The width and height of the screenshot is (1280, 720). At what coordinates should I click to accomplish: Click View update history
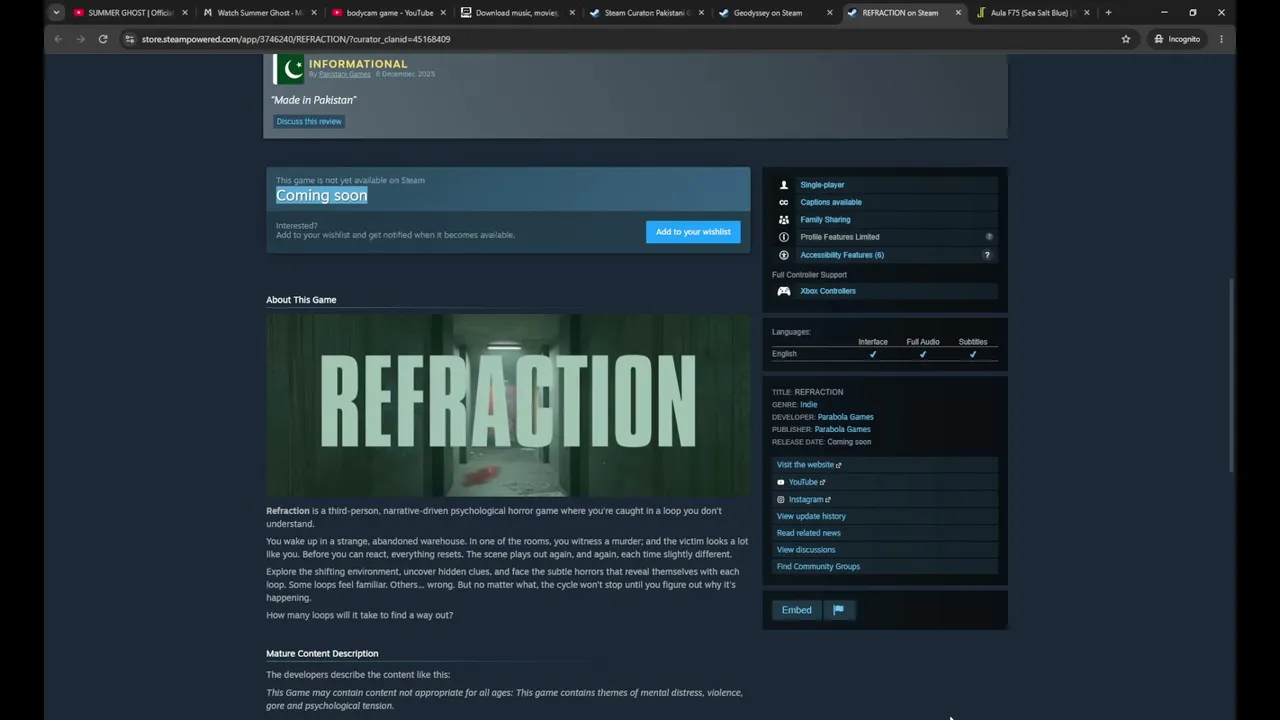click(x=811, y=516)
